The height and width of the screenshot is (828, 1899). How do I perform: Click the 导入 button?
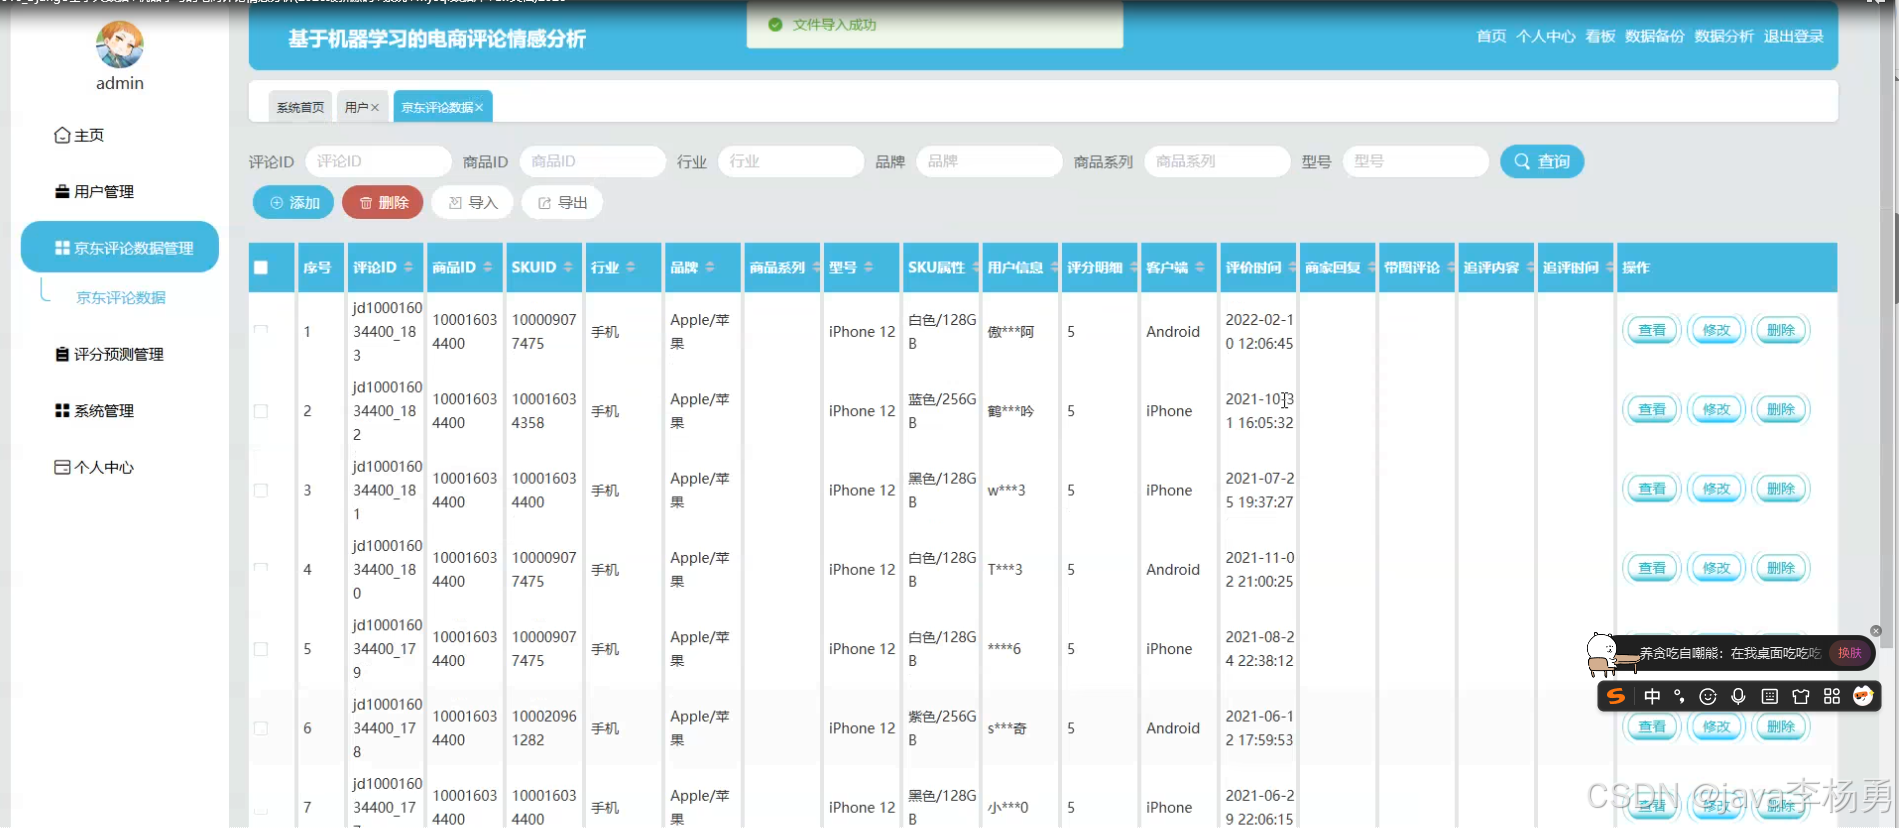click(472, 202)
